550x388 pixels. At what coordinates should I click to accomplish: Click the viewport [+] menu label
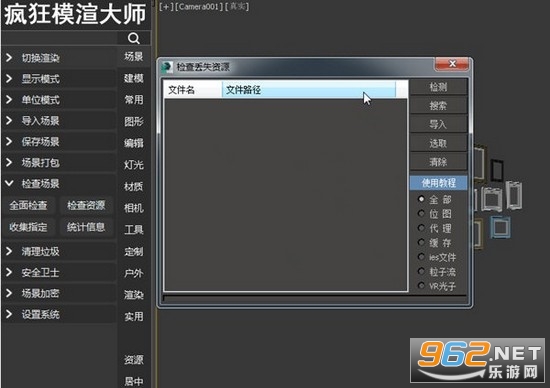(x=166, y=7)
